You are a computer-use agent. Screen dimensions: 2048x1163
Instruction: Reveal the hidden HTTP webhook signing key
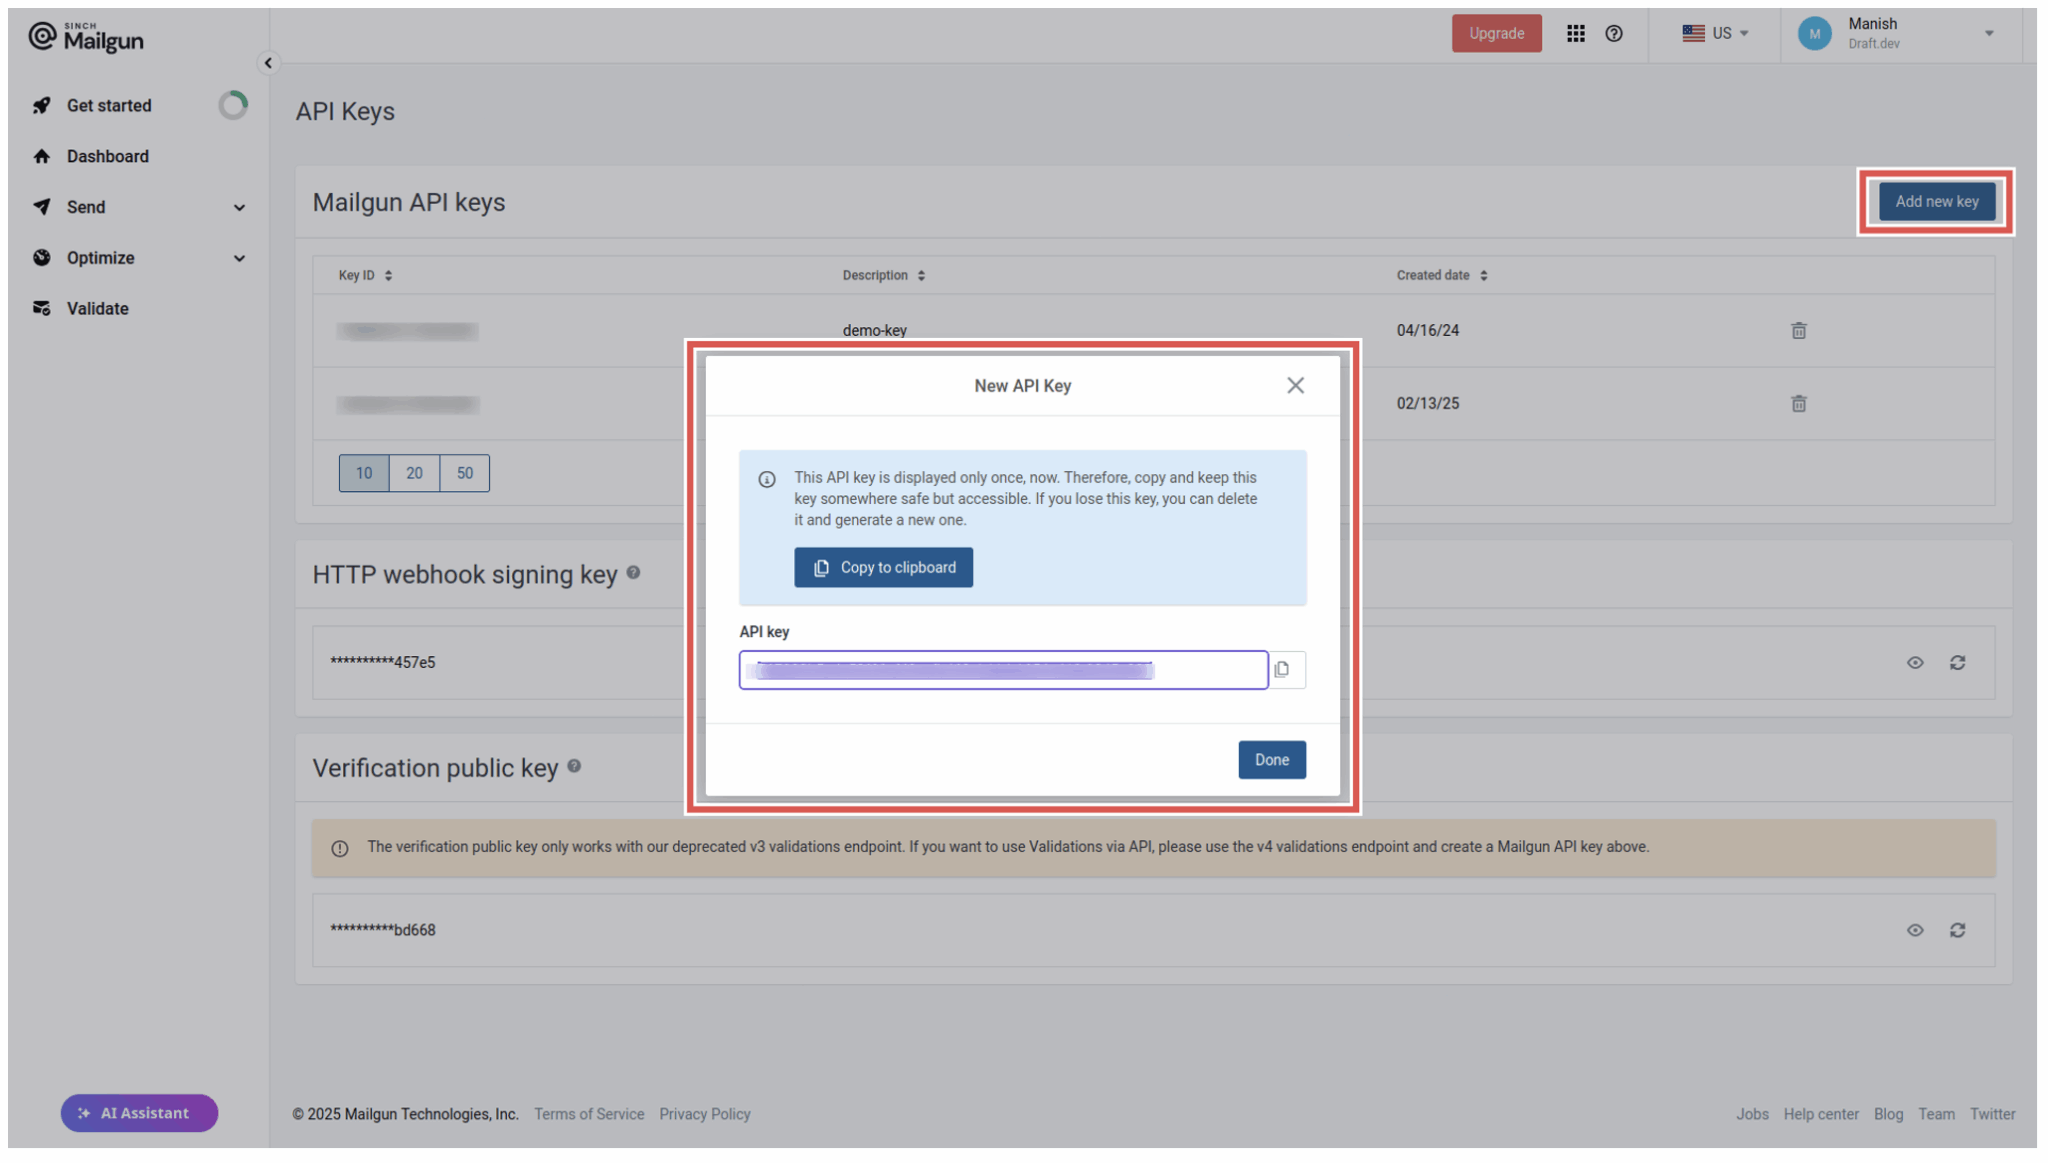[1915, 662]
